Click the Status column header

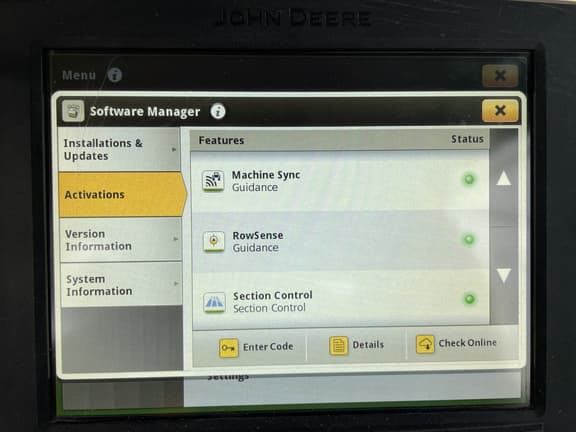coord(467,139)
